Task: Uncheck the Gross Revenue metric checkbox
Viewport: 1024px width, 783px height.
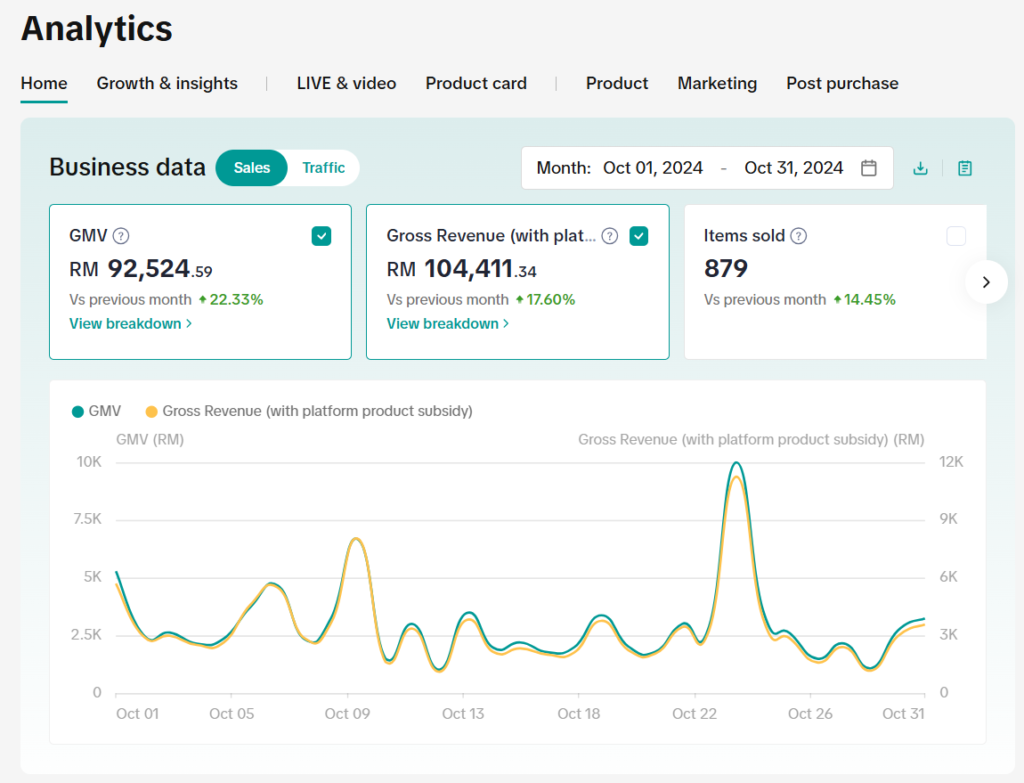Action: [x=639, y=236]
